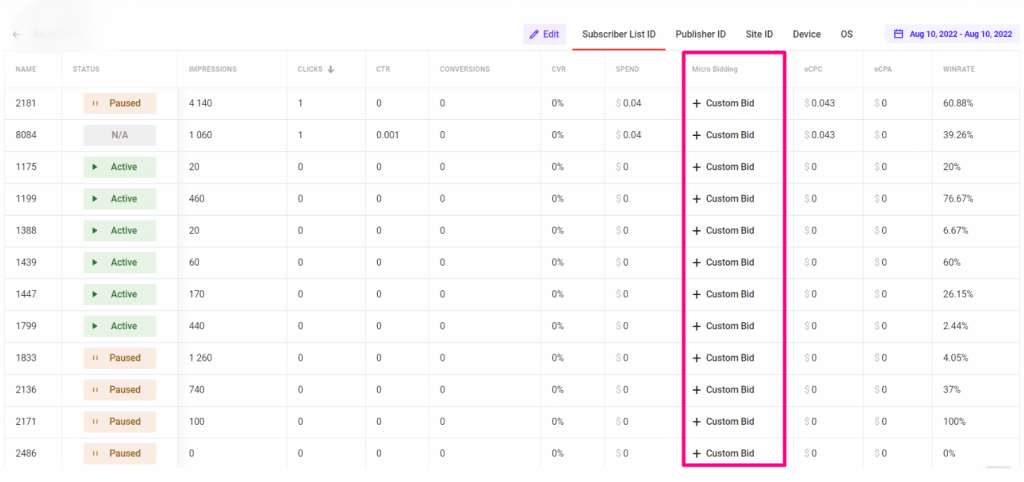Click the pencil icon on Edit button
Image resolution: width=1024 pixels, height=482 pixels.
[x=534, y=34]
